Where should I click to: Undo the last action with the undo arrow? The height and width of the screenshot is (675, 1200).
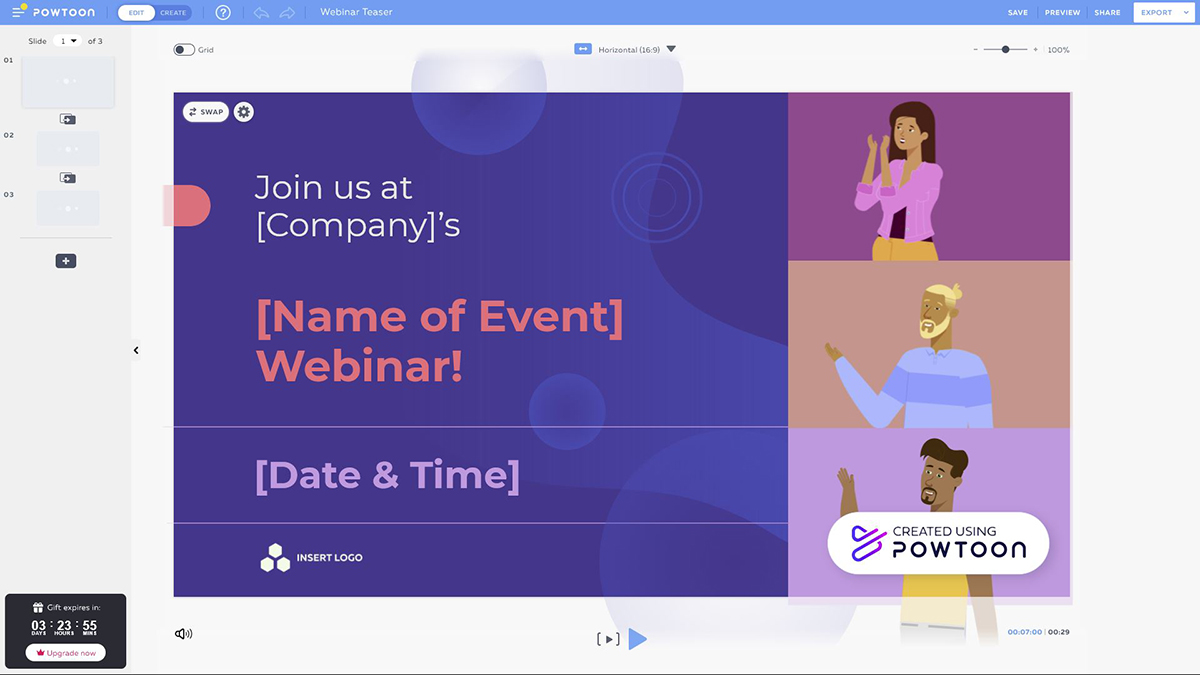coord(261,13)
